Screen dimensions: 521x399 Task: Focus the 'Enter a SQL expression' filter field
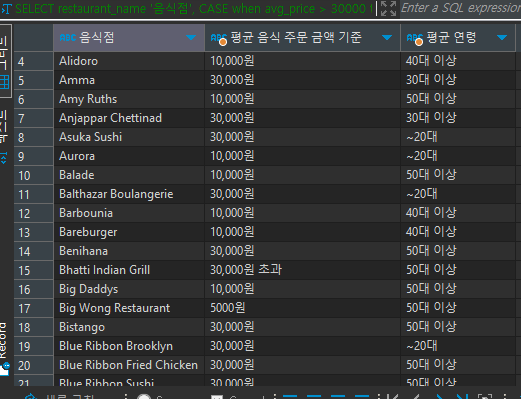[461, 8]
